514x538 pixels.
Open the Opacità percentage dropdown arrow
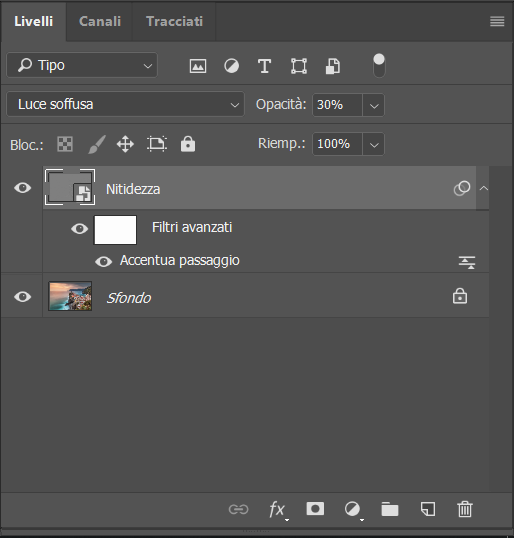pyautogui.click(x=374, y=105)
